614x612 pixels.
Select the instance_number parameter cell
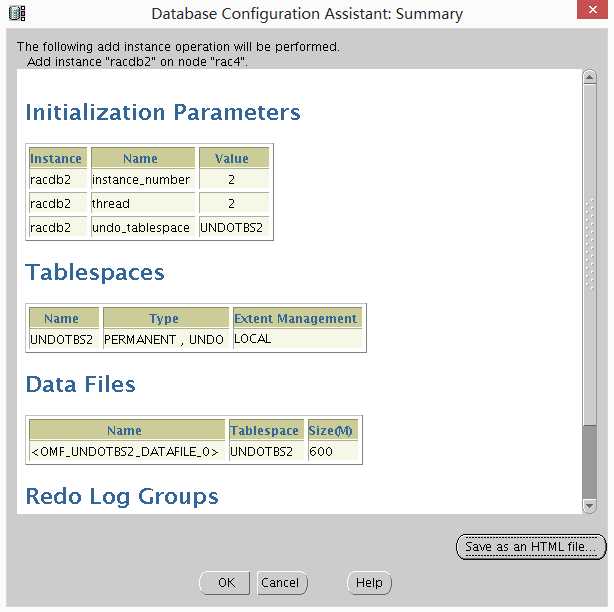coord(141,180)
